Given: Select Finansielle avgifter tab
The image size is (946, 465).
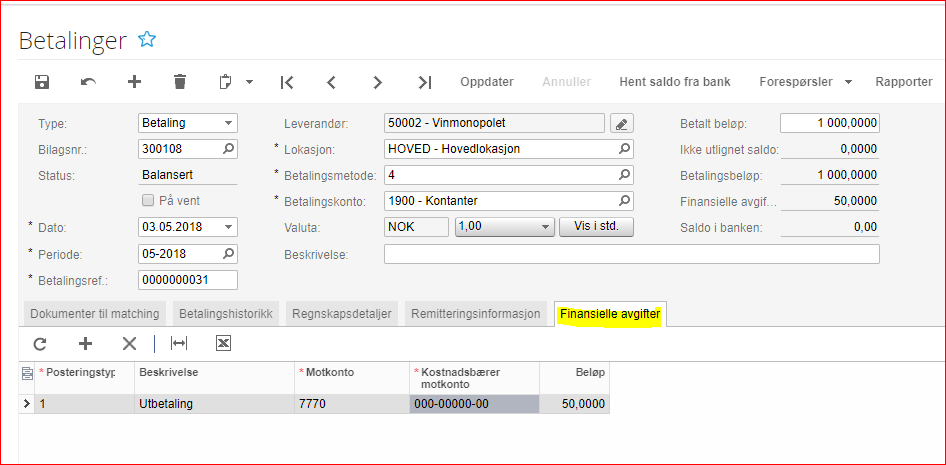Looking at the screenshot, I should [610, 314].
